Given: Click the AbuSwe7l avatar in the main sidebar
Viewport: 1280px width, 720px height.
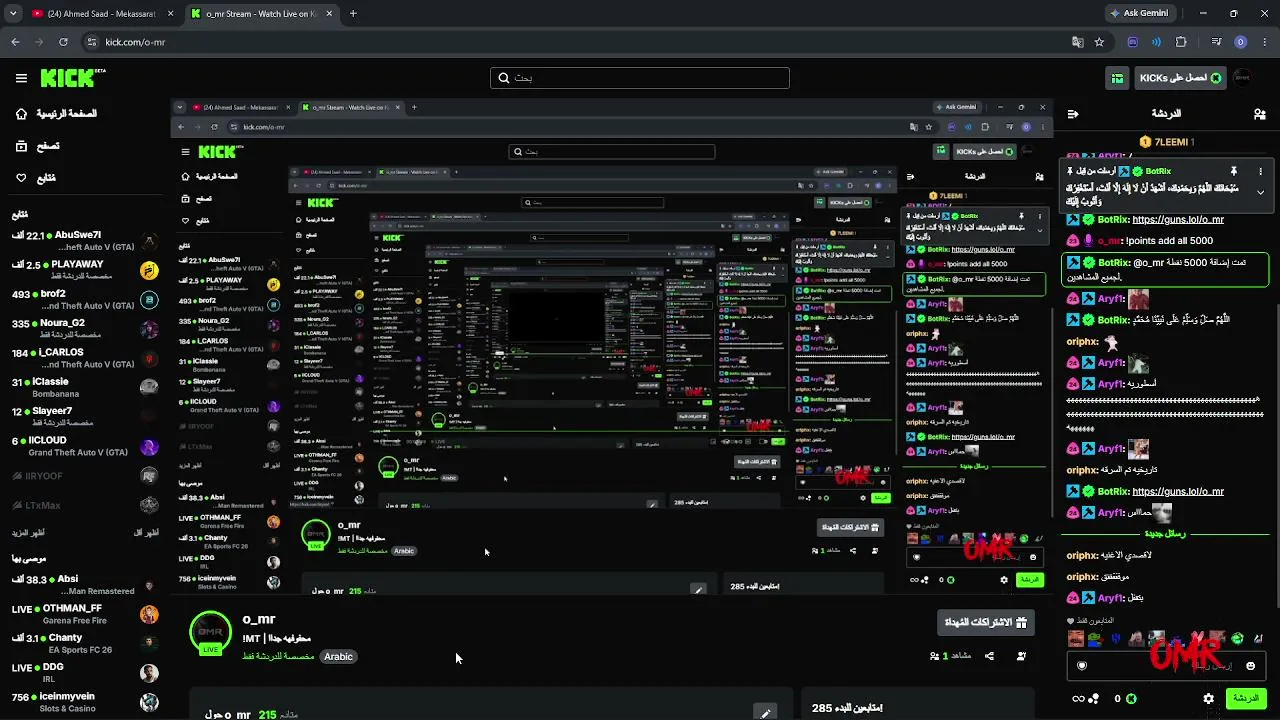Looking at the screenshot, I should click(x=149, y=242).
